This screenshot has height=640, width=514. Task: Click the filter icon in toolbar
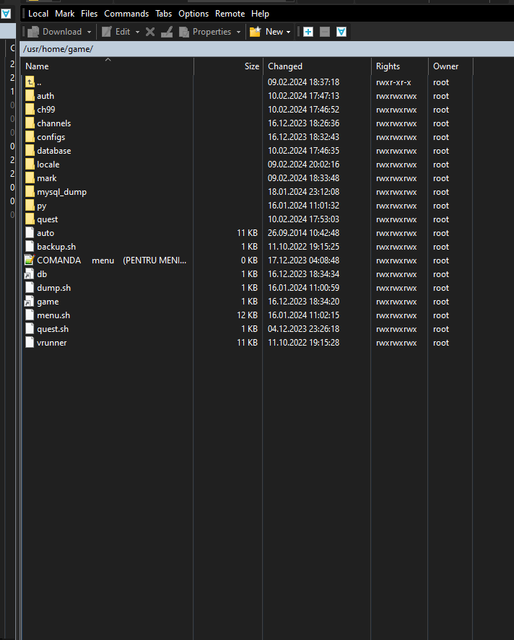coord(341,32)
